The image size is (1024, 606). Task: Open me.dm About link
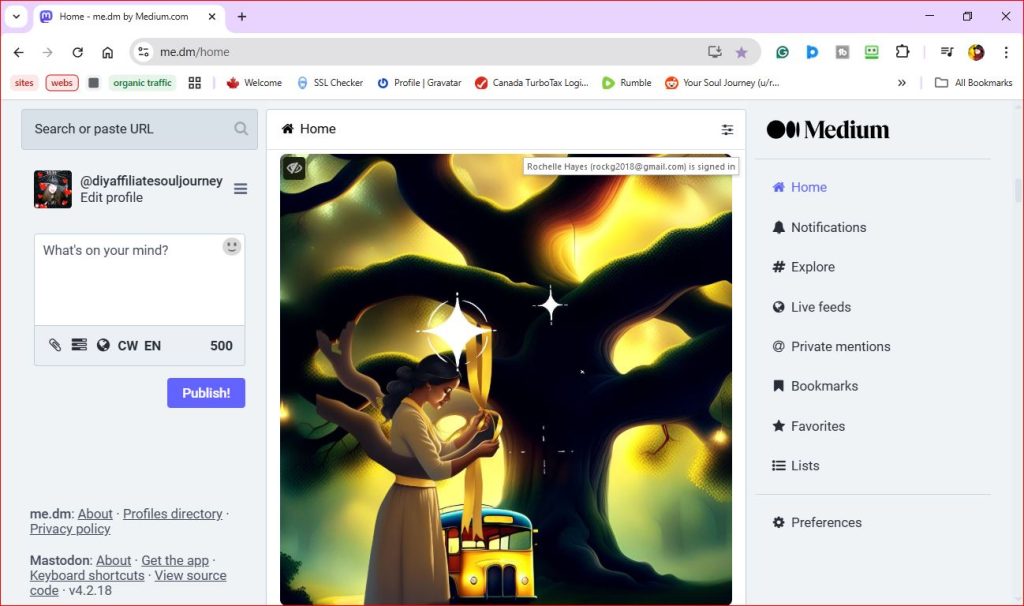click(95, 514)
